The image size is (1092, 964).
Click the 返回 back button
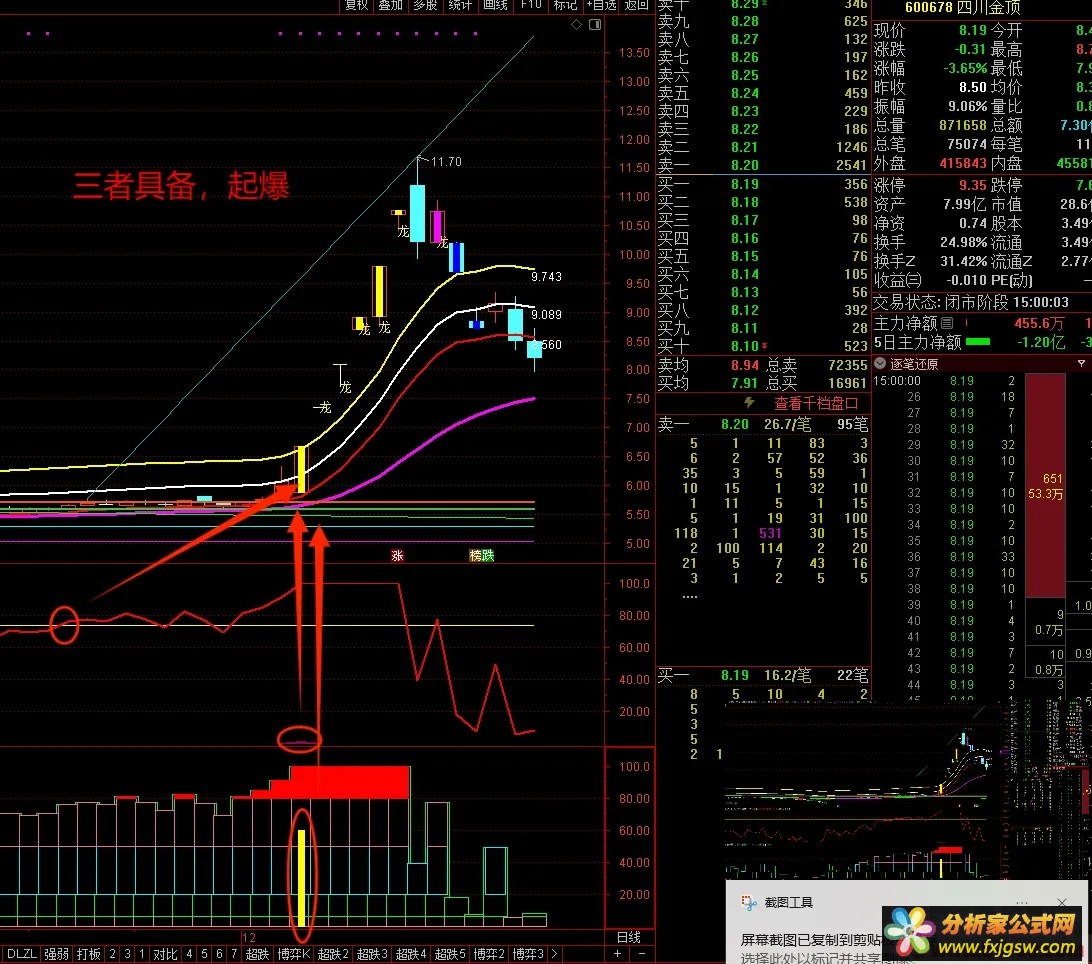(637, 6)
